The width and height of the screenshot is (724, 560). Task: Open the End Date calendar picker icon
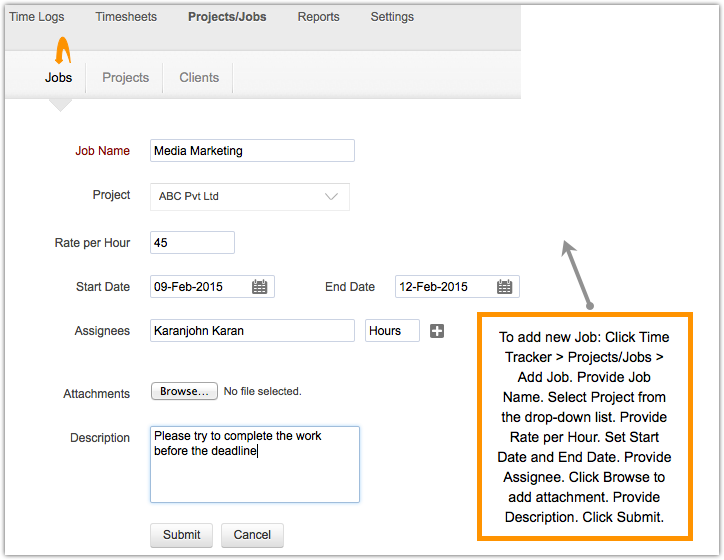(x=505, y=287)
